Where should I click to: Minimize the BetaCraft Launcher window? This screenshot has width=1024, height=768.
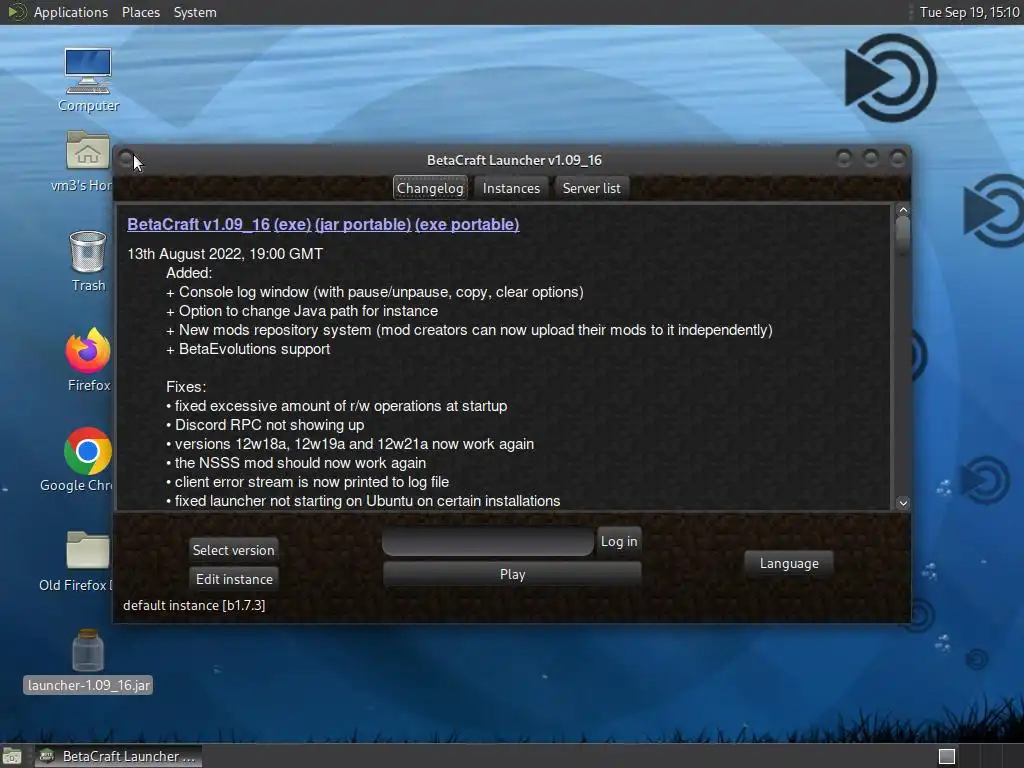pos(844,158)
